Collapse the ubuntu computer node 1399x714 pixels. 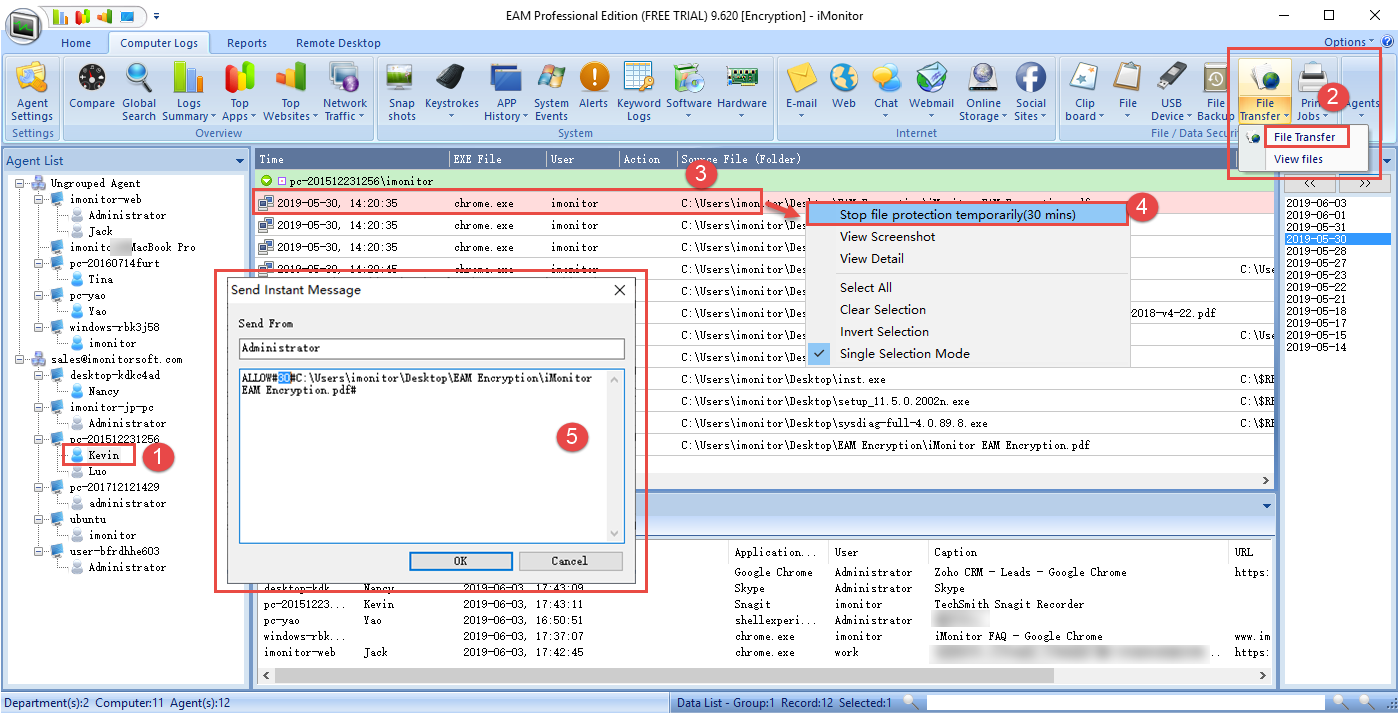[x=41, y=519]
